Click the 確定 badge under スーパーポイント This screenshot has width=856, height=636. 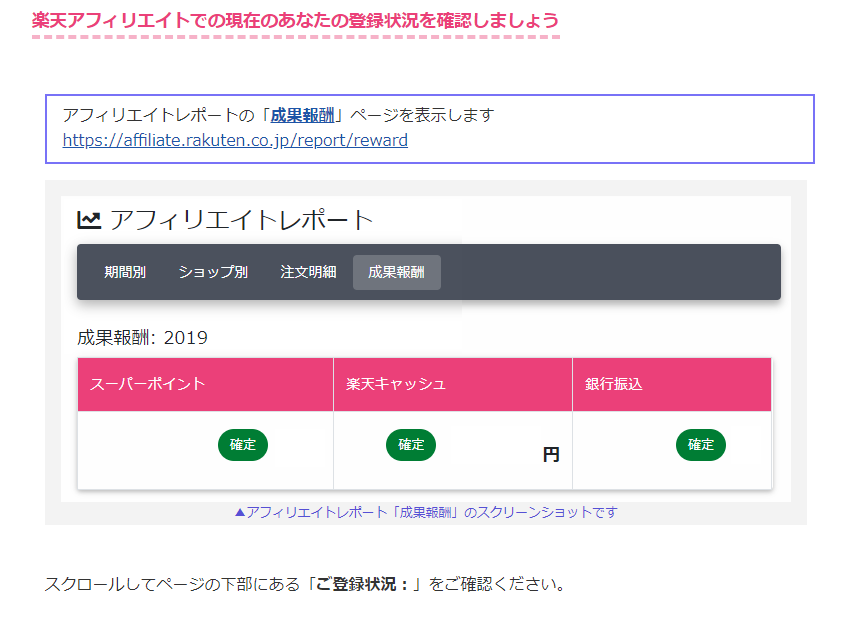click(x=243, y=445)
